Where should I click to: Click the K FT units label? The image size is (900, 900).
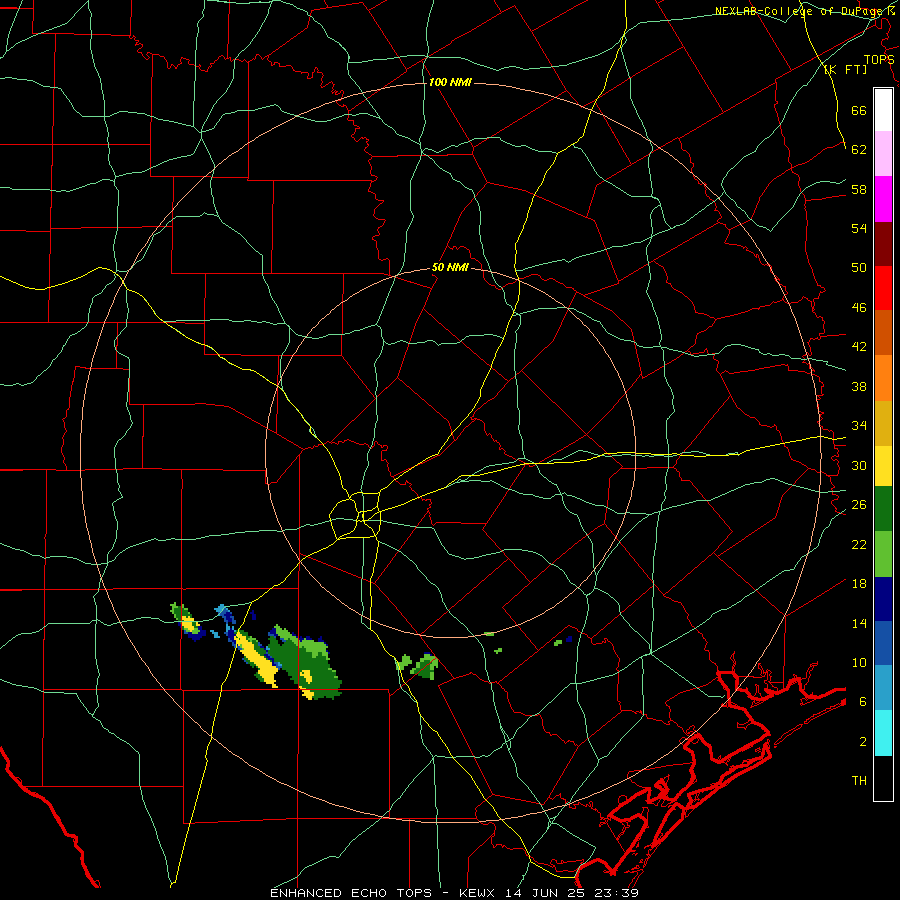pos(845,69)
